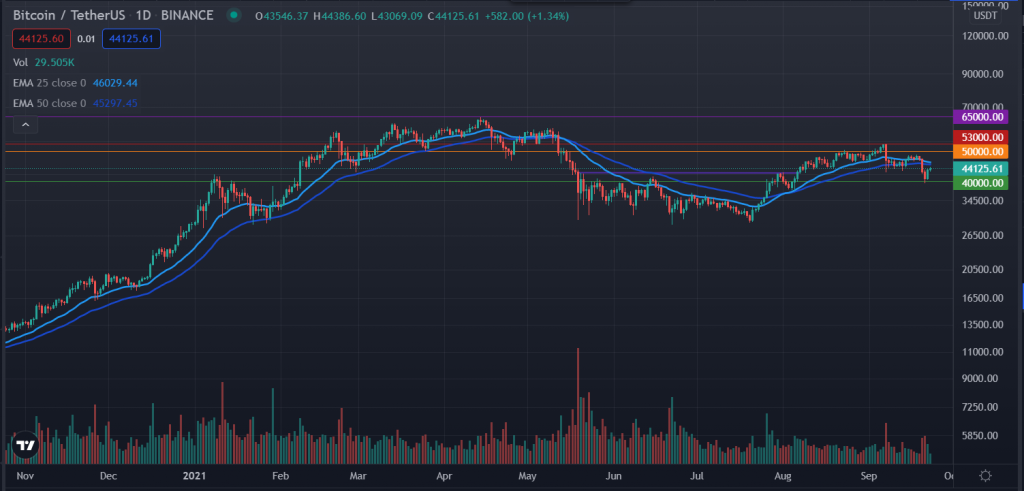
Task: Click the Mar label on time axis
Action: 359,475
